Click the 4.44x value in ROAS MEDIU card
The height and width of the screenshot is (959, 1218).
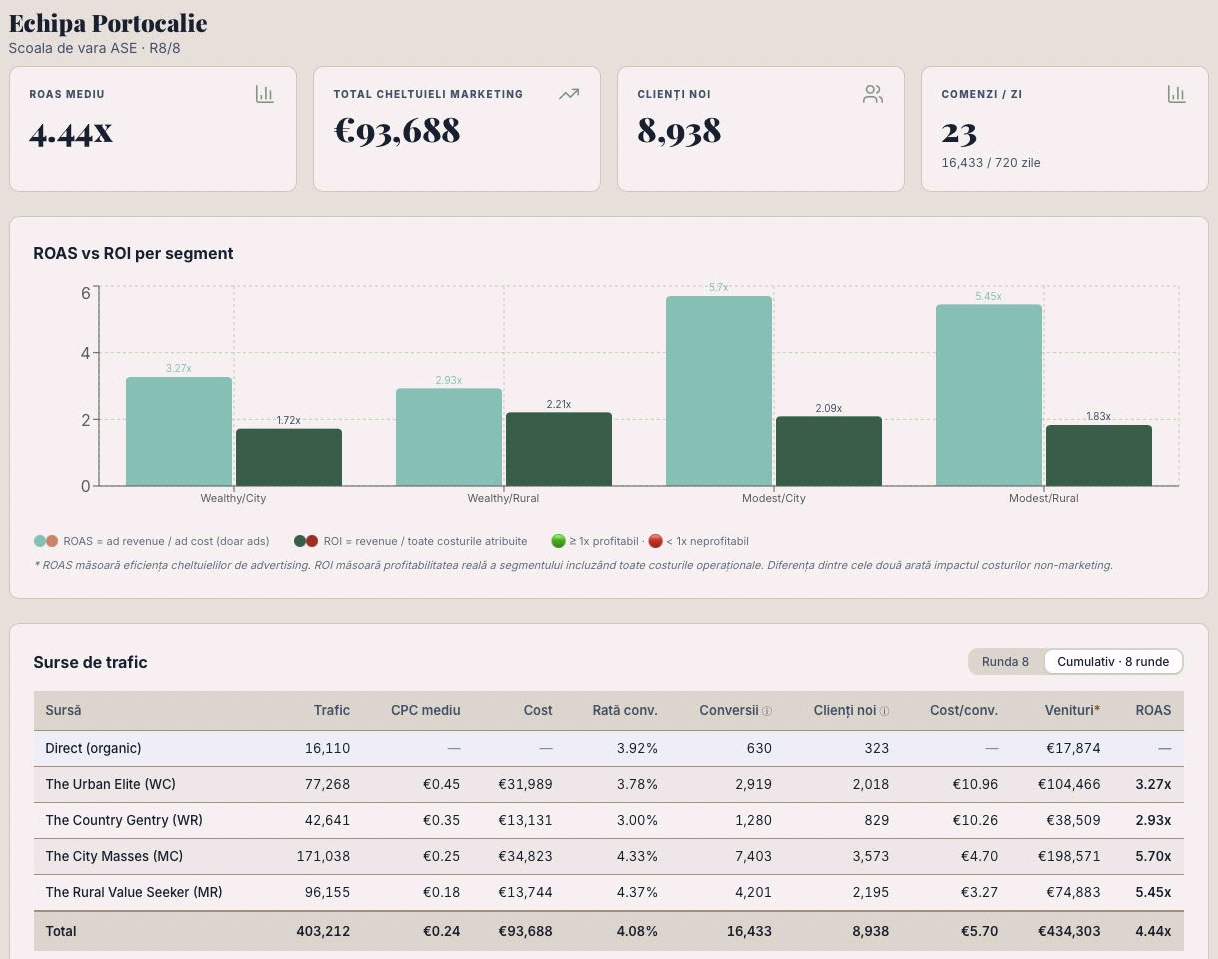pos(71,131)
